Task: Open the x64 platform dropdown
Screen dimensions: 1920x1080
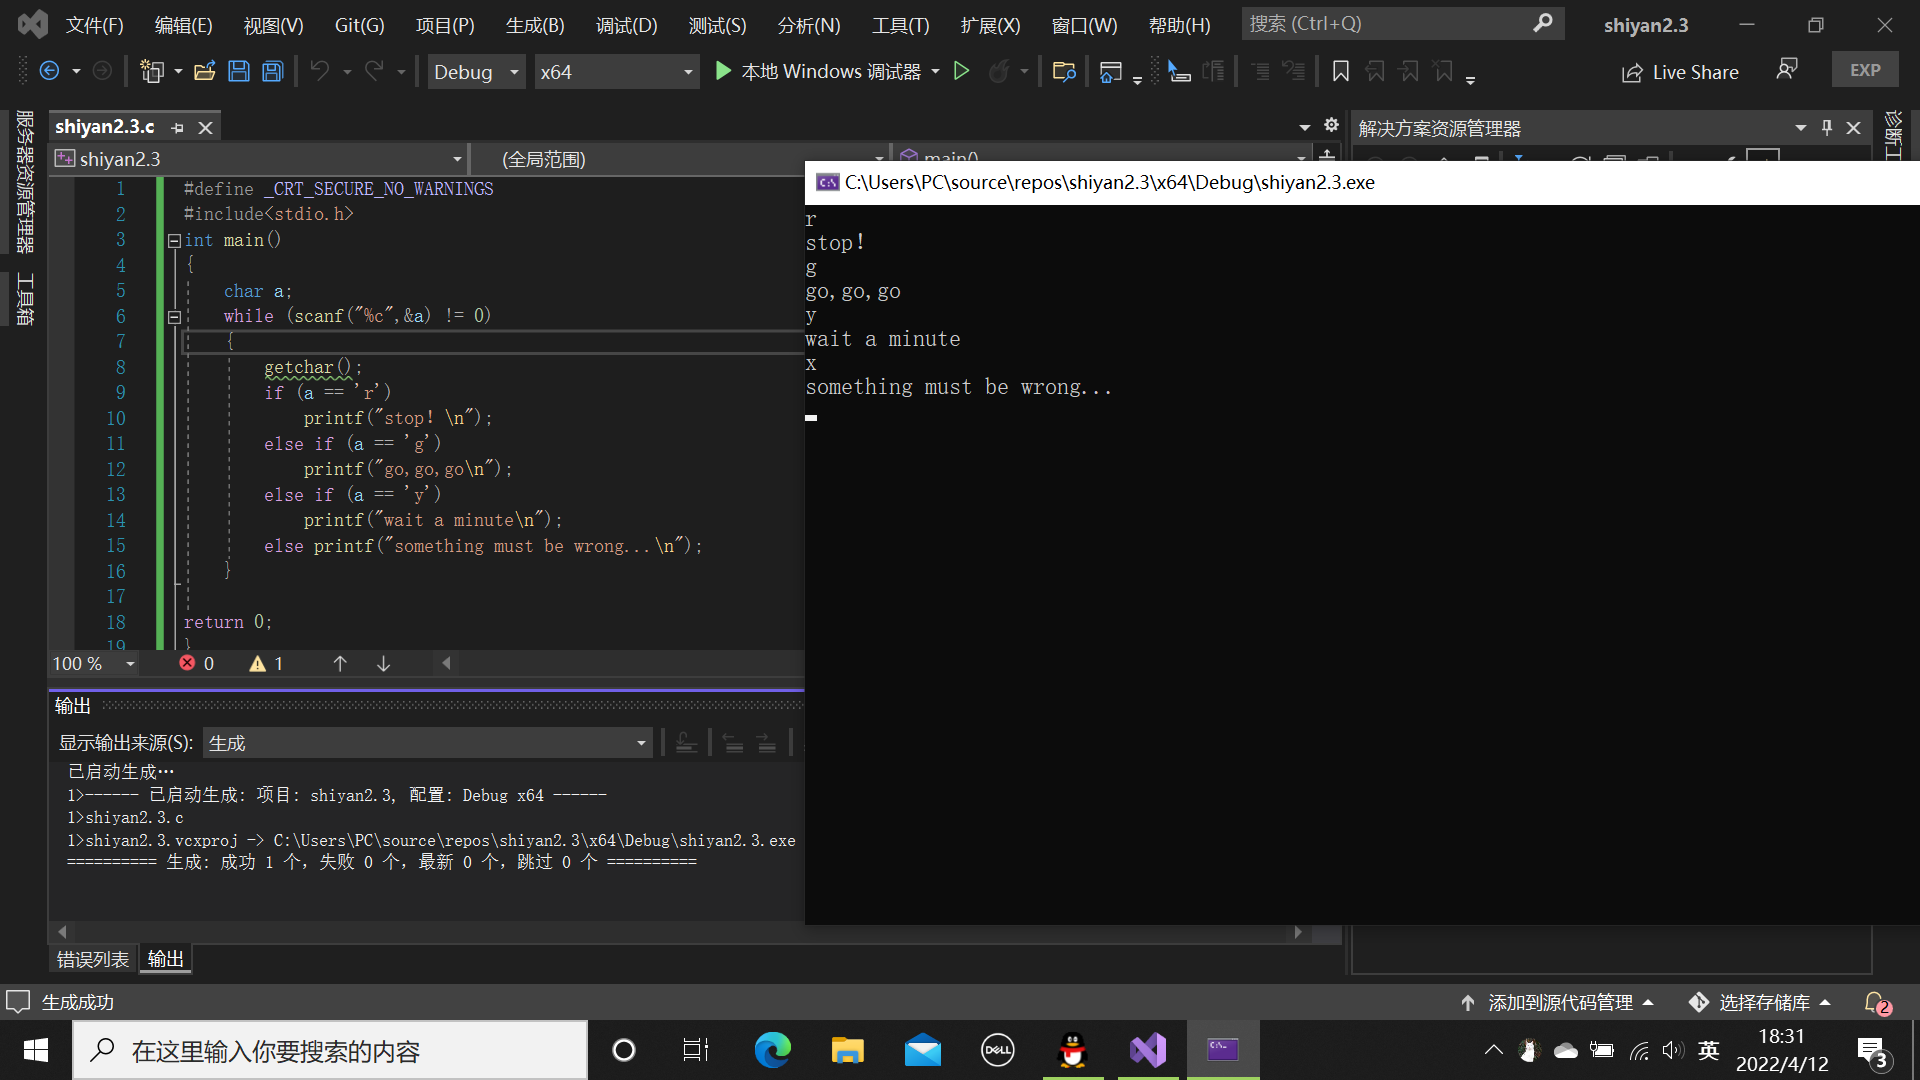Action: (x=687, y=72)
